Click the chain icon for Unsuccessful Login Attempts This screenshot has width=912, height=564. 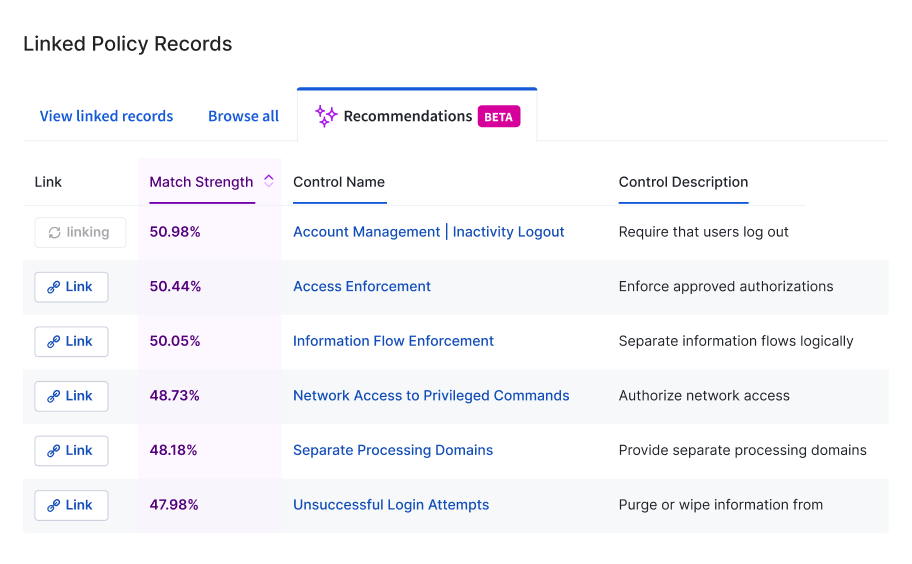tap(54, 506)
